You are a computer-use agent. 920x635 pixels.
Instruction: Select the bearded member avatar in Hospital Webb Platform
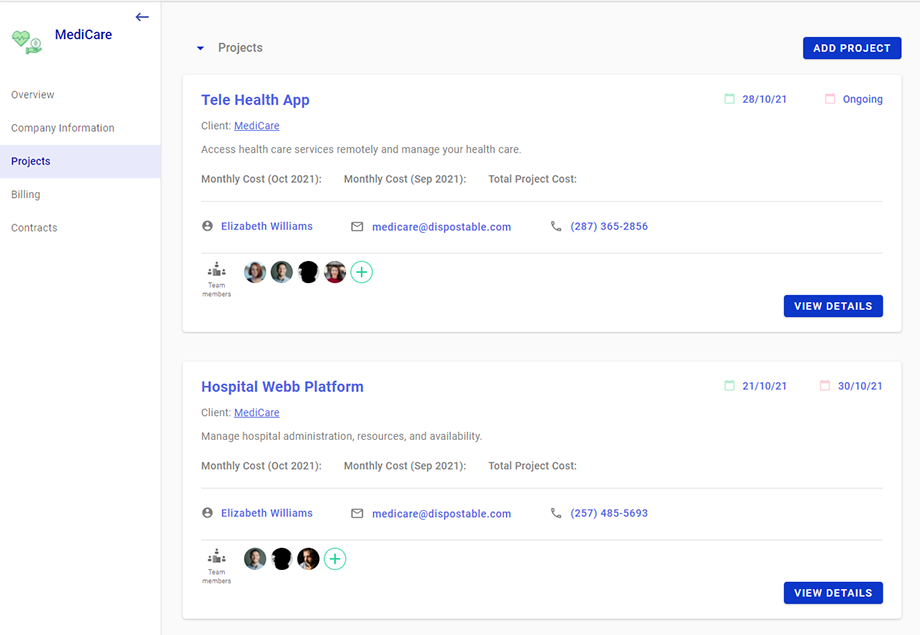(x=308, y=559)
